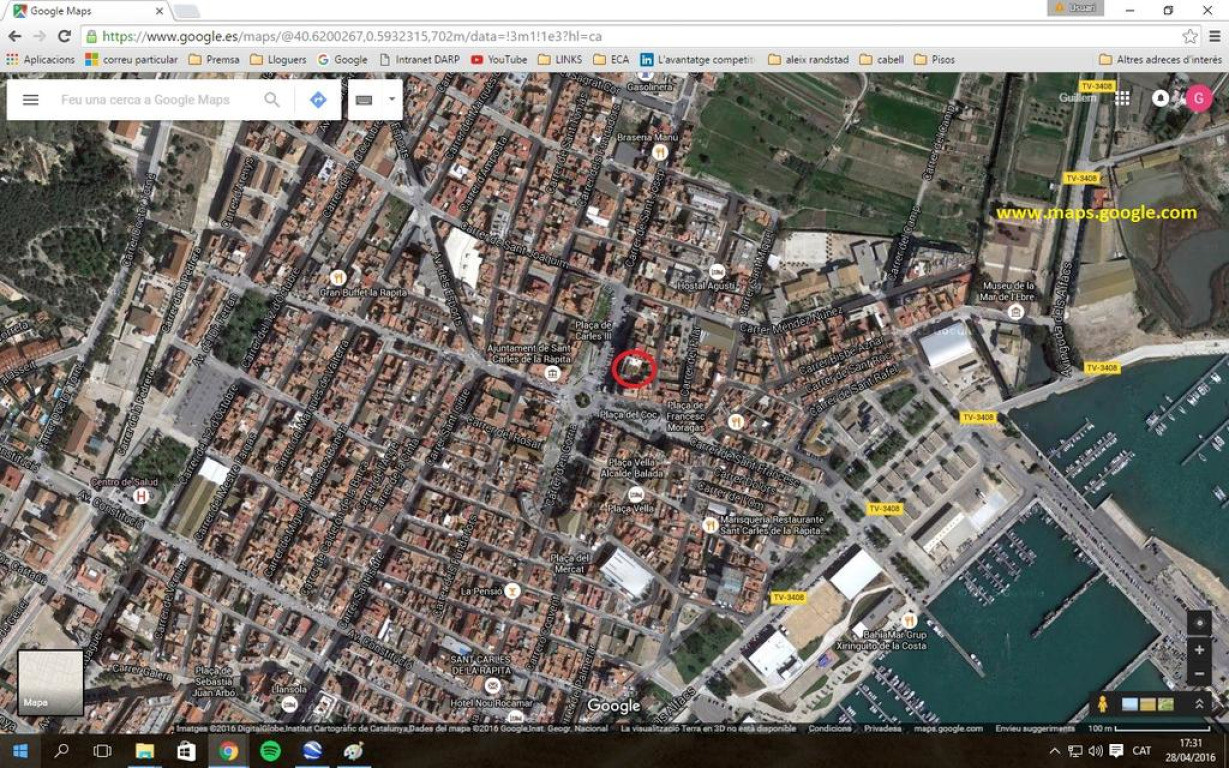Open Aplicacions bookmark shortcut

coord(40,60)
